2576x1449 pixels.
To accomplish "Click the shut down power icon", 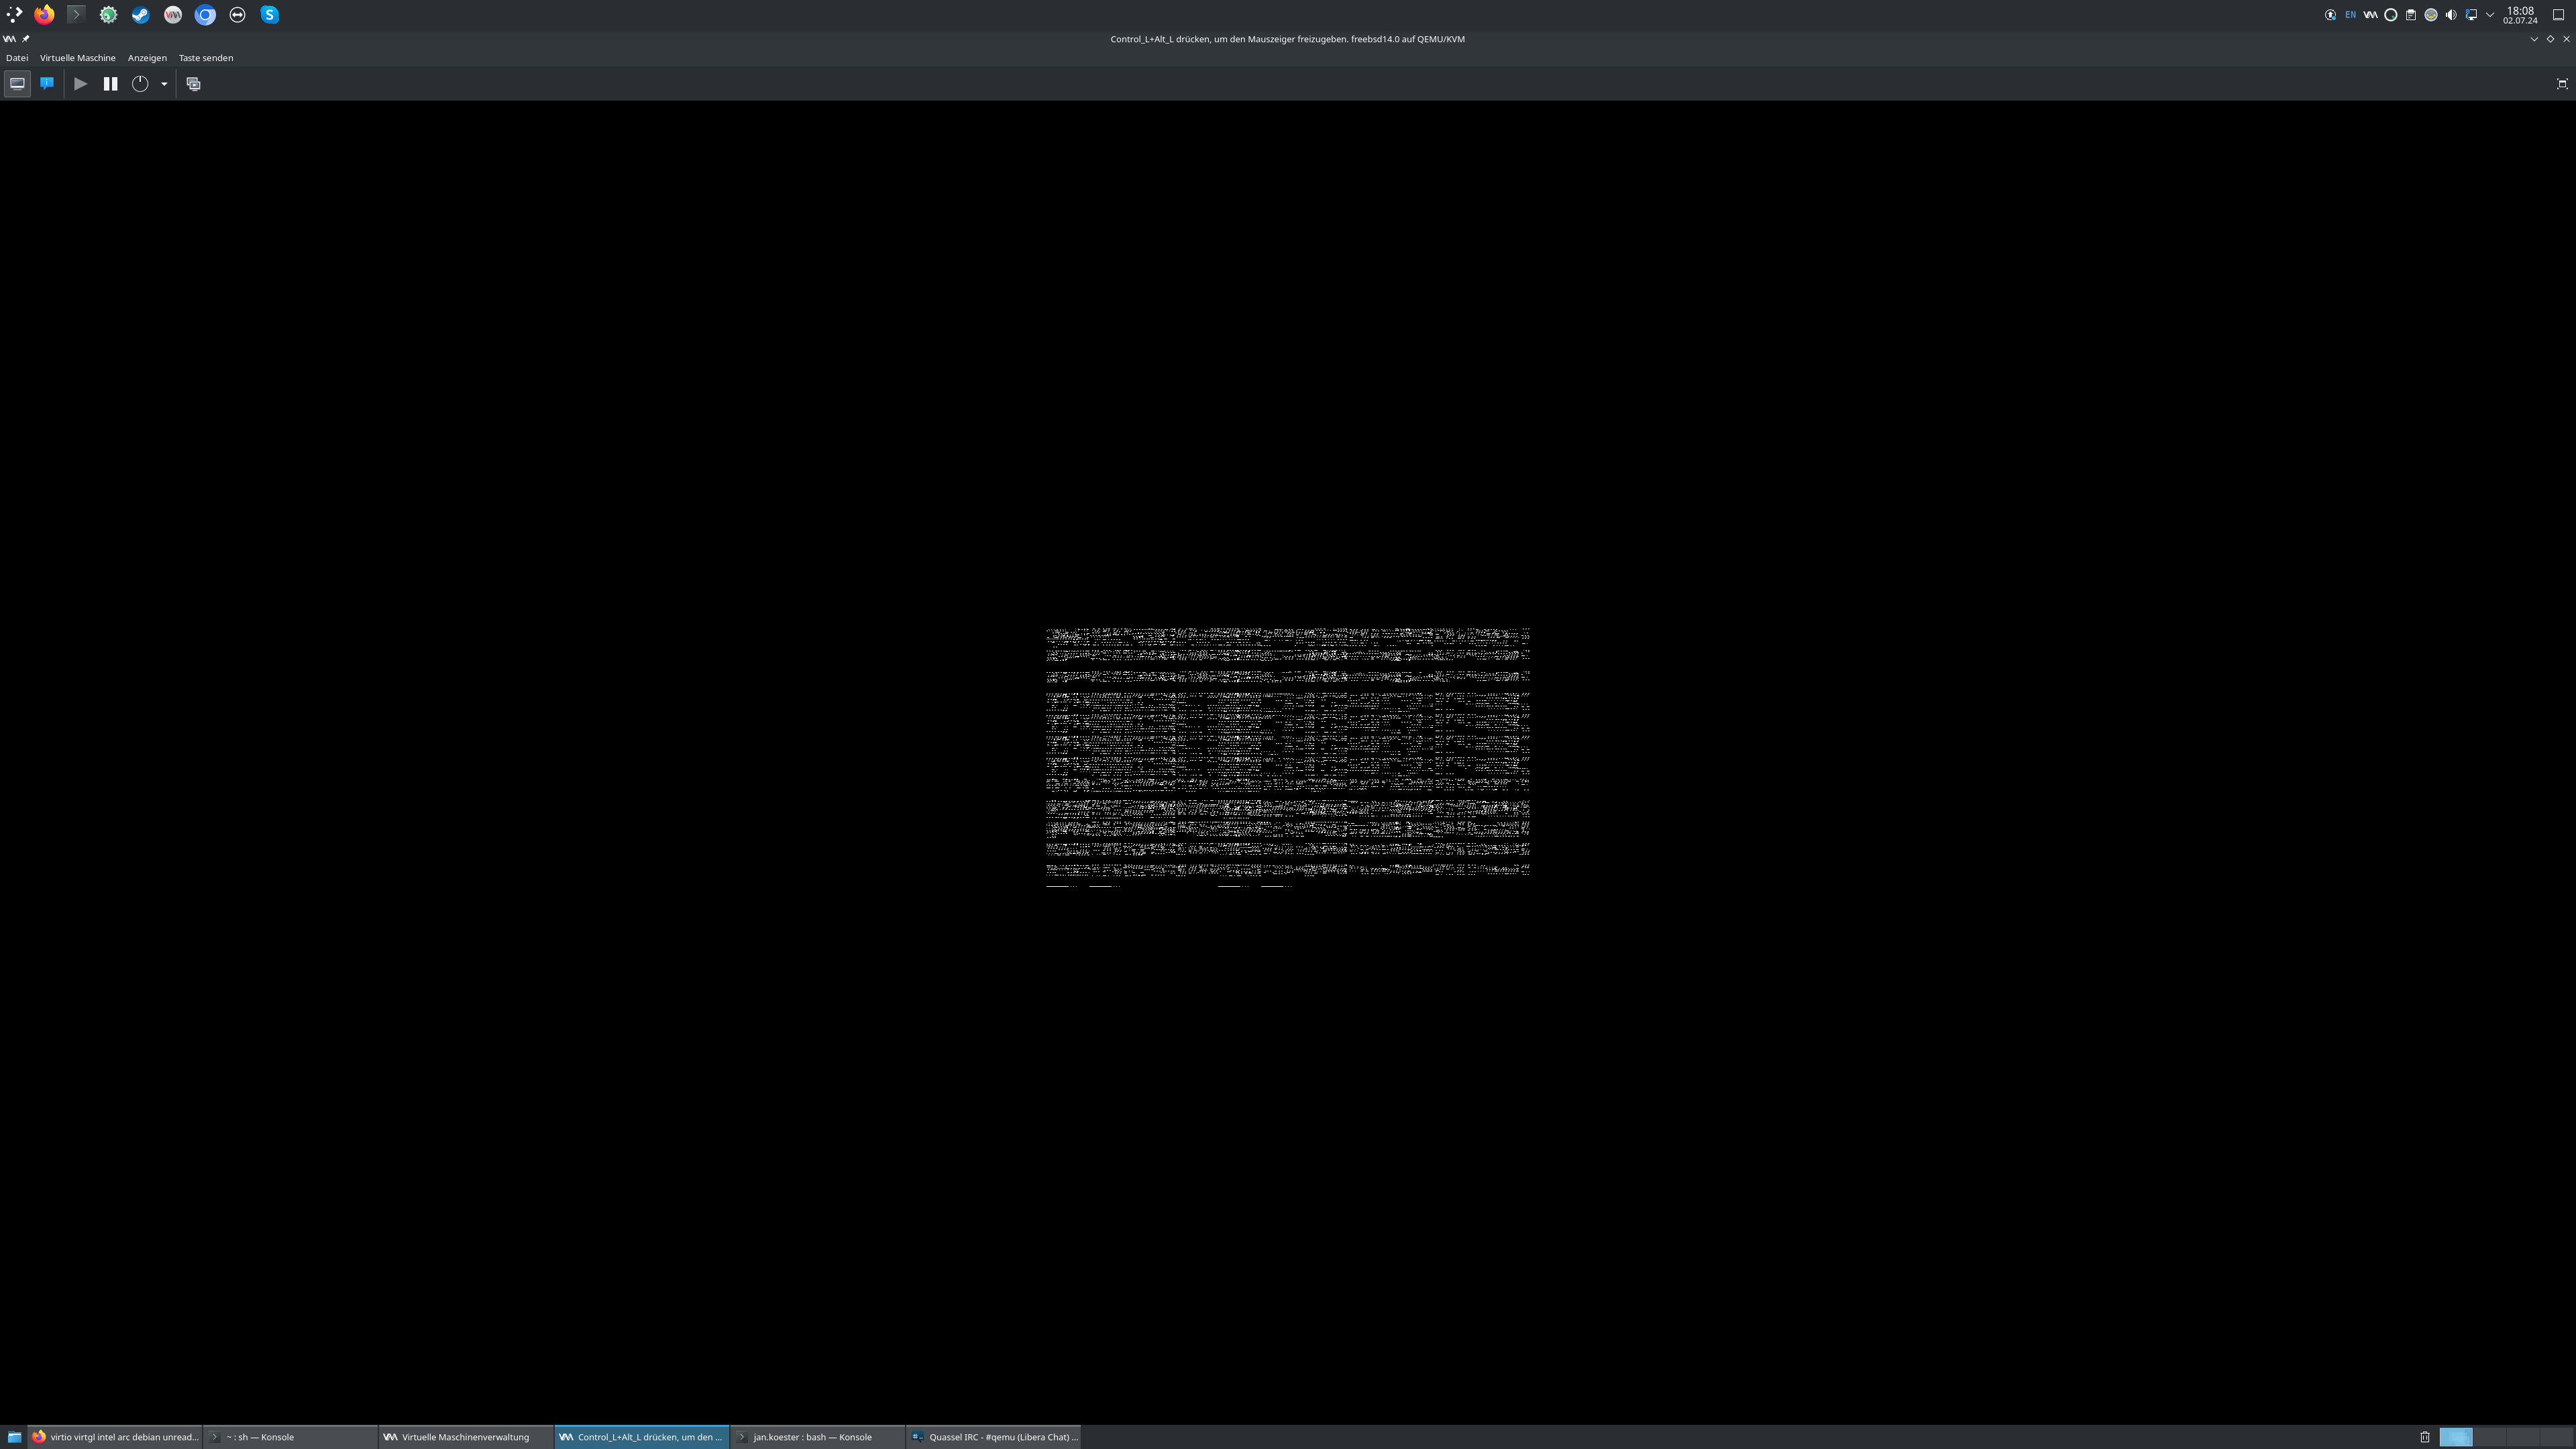I will pyautogui.click(x=140, y=84).
